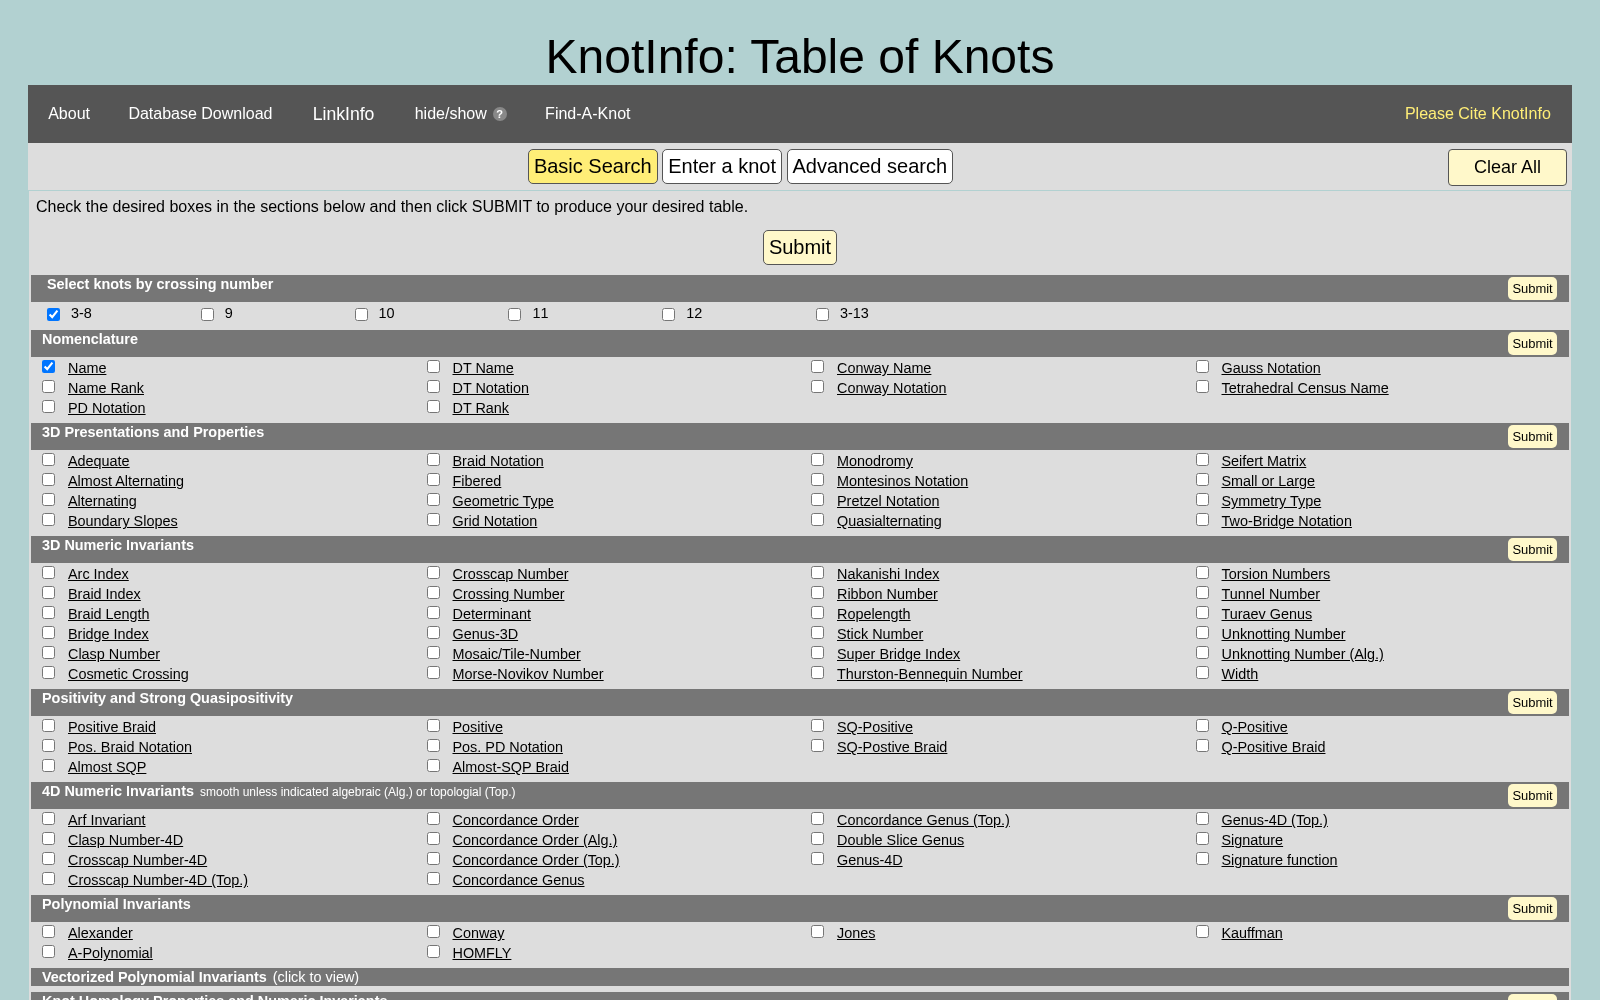
Task: Check the Positive Braid checkbox
Action: point(48,726)
